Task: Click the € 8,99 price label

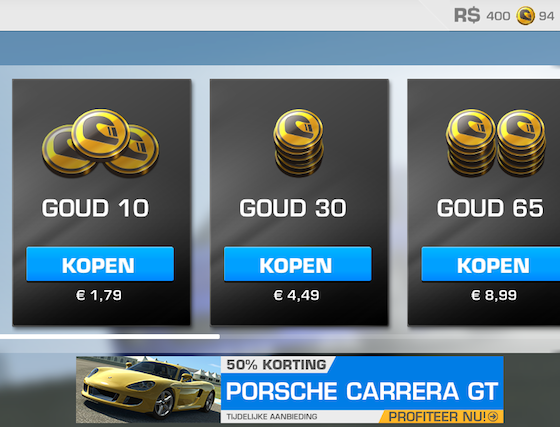Action: [494, 295]
